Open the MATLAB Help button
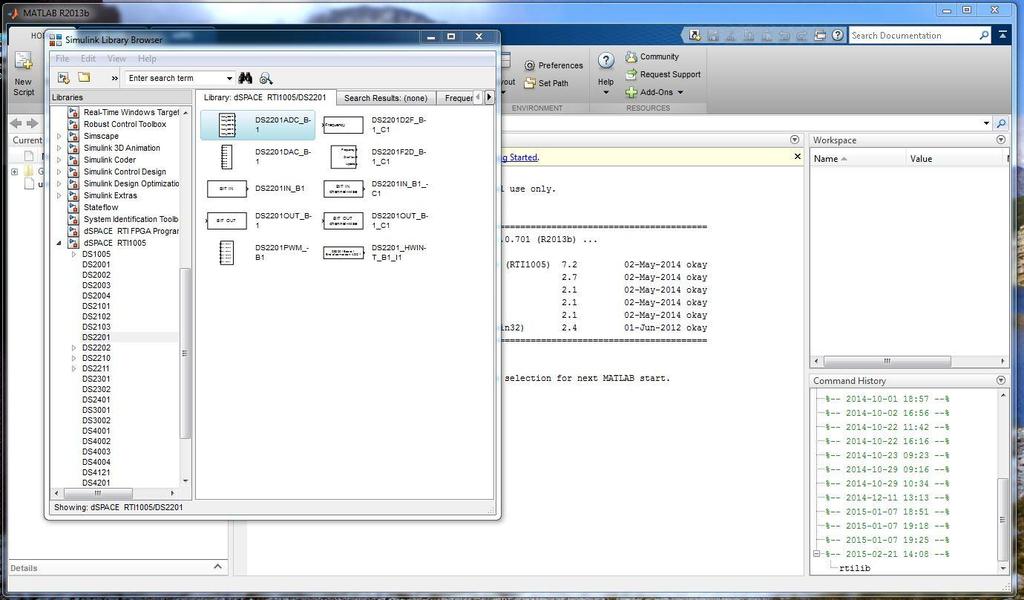 (x=605, y=72)
